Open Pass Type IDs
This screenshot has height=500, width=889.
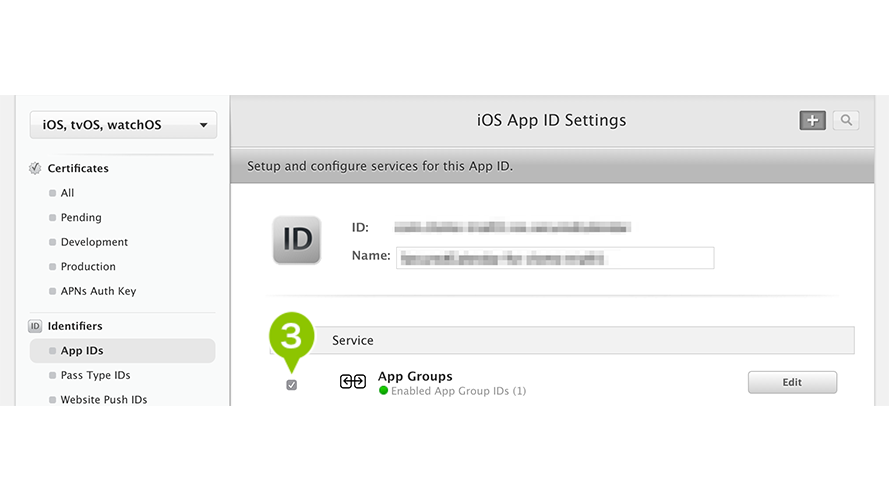click(95, 375)
